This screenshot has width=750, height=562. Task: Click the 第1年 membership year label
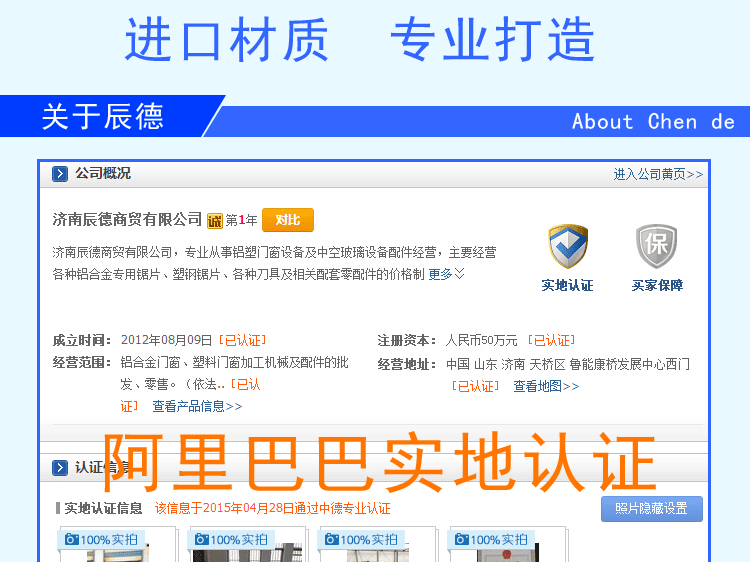click(242, 220)
